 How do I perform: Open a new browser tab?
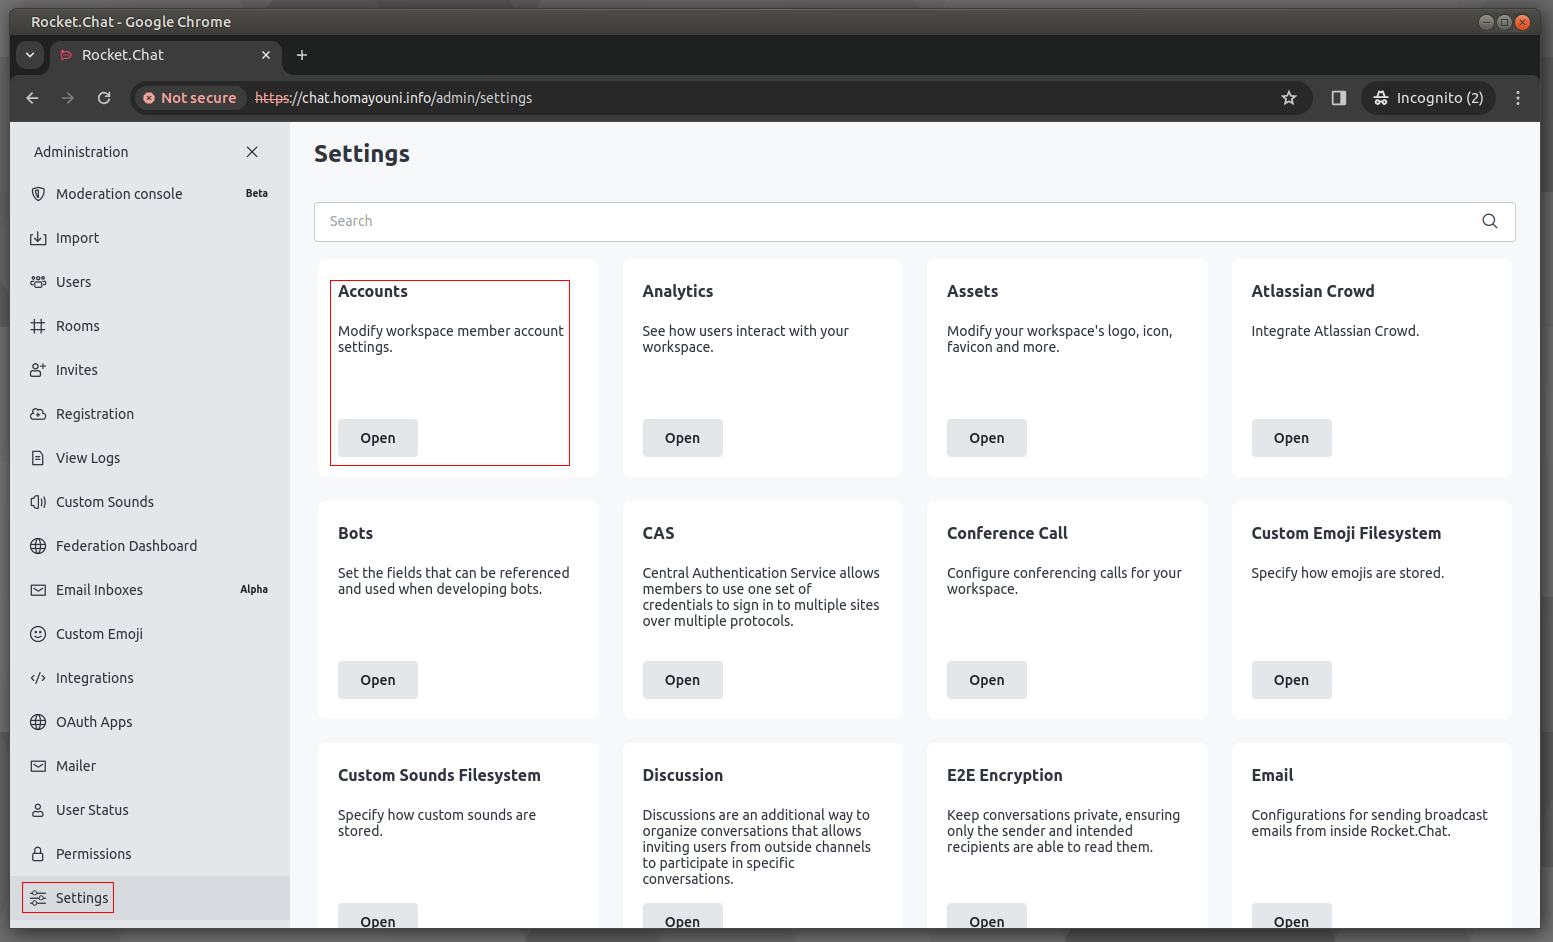302,55
